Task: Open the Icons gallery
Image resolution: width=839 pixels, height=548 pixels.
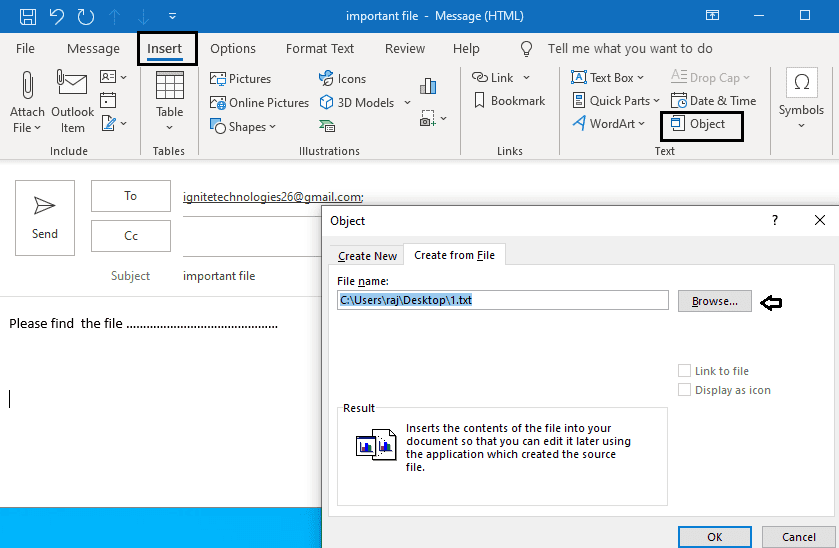Action: click(342, 79)
